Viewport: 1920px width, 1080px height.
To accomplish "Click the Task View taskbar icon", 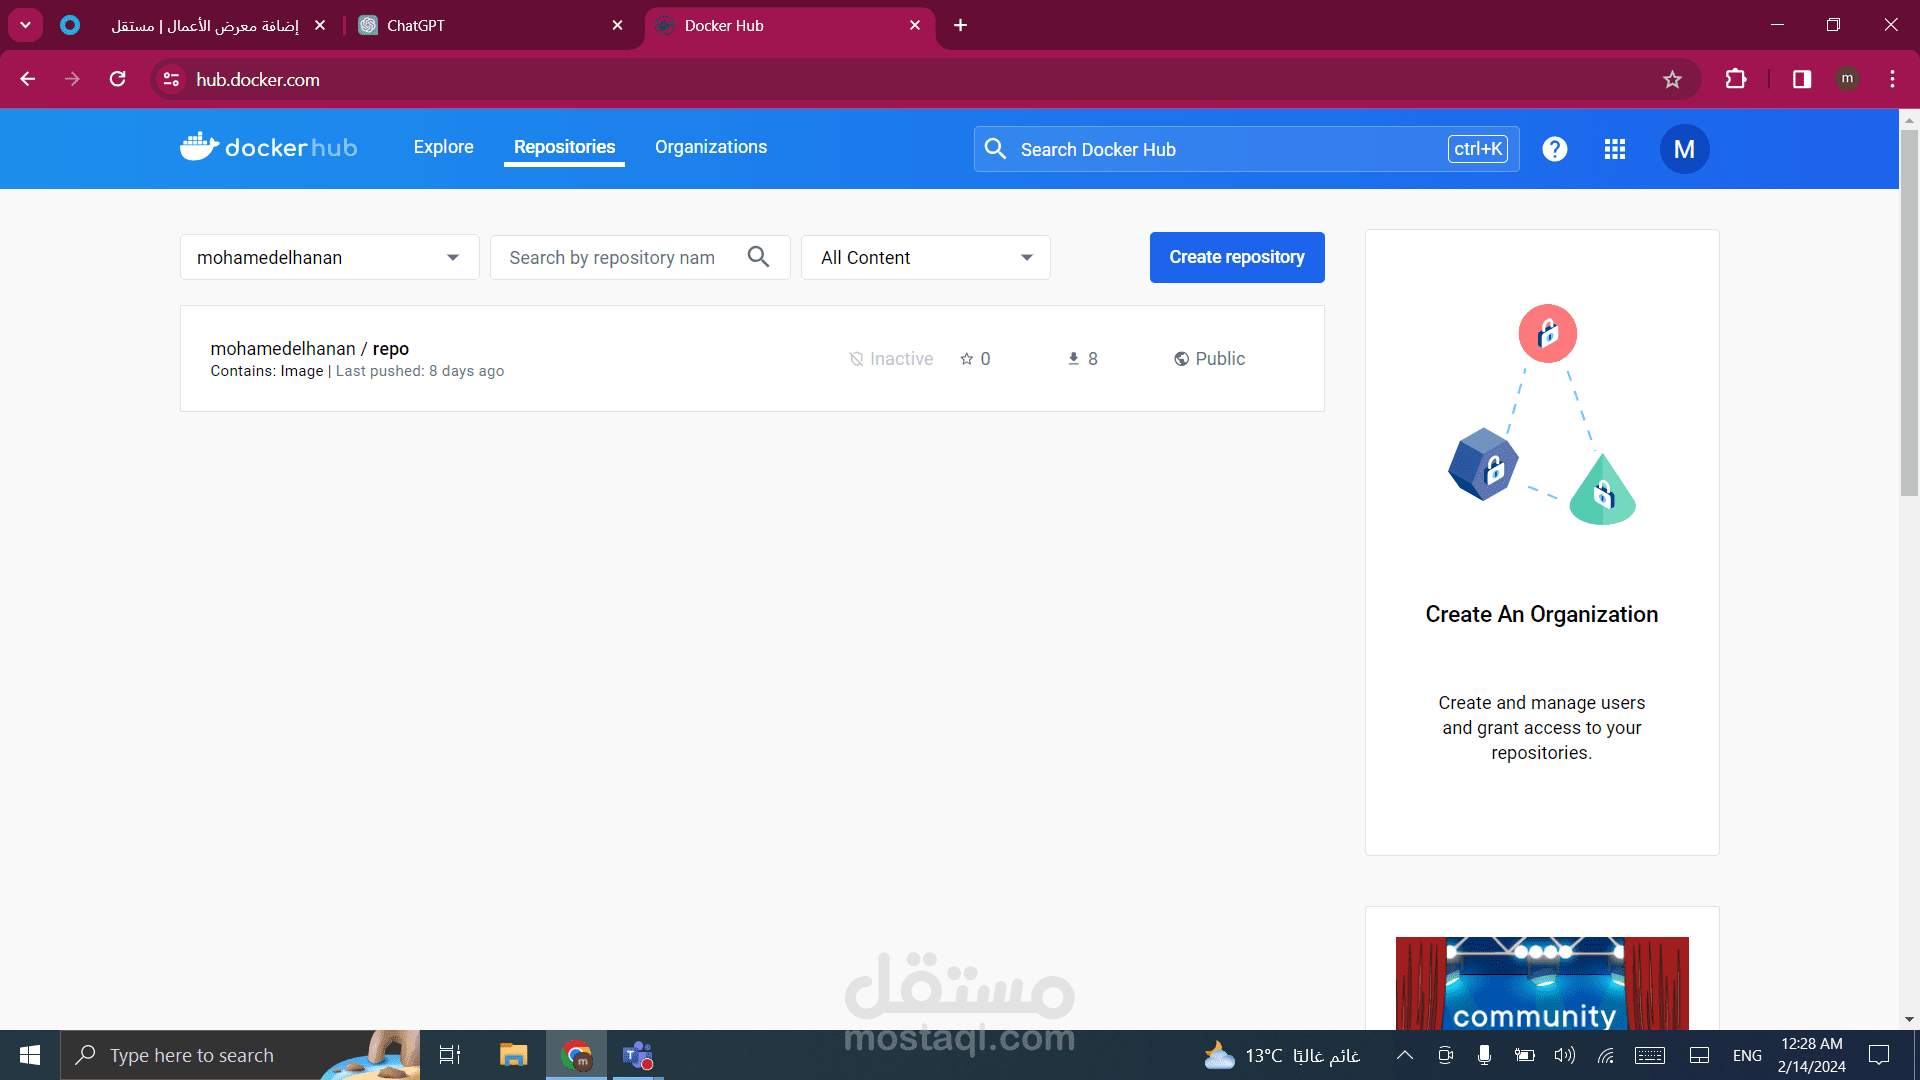I will 450,1055.
